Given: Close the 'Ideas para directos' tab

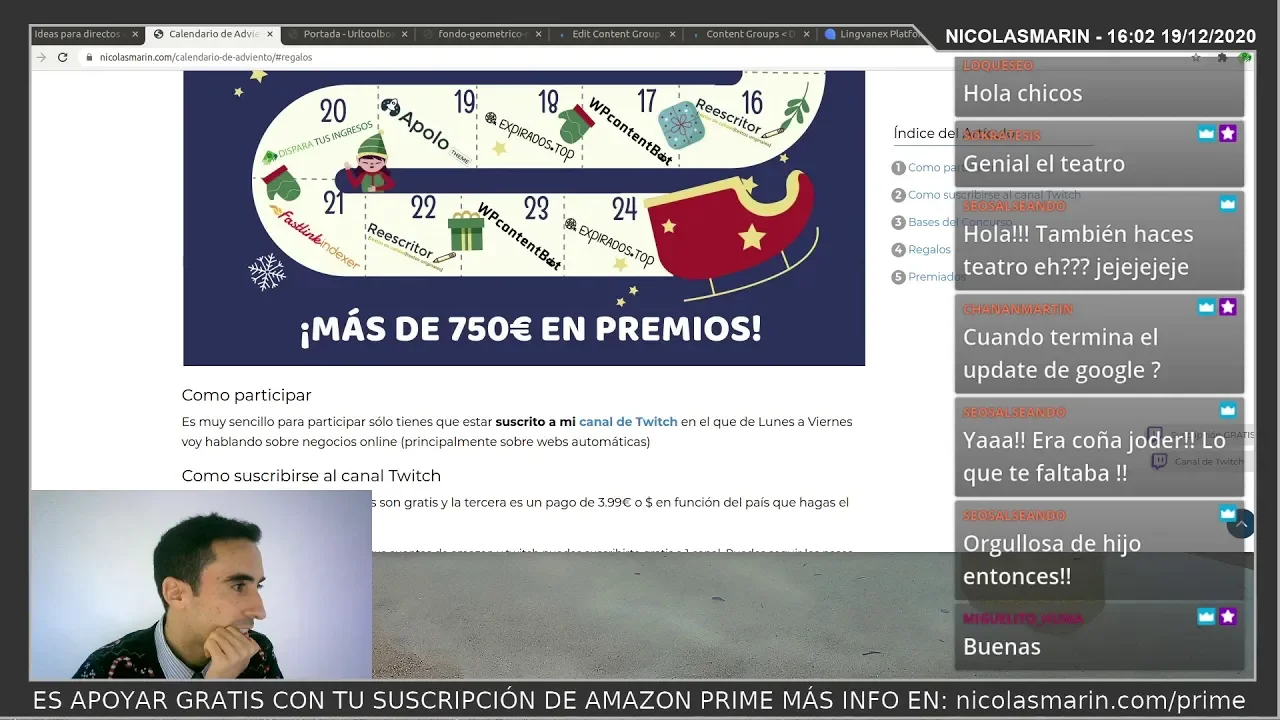Looking at the screenshot, I should pyautogui.click(x=135, y=34).
